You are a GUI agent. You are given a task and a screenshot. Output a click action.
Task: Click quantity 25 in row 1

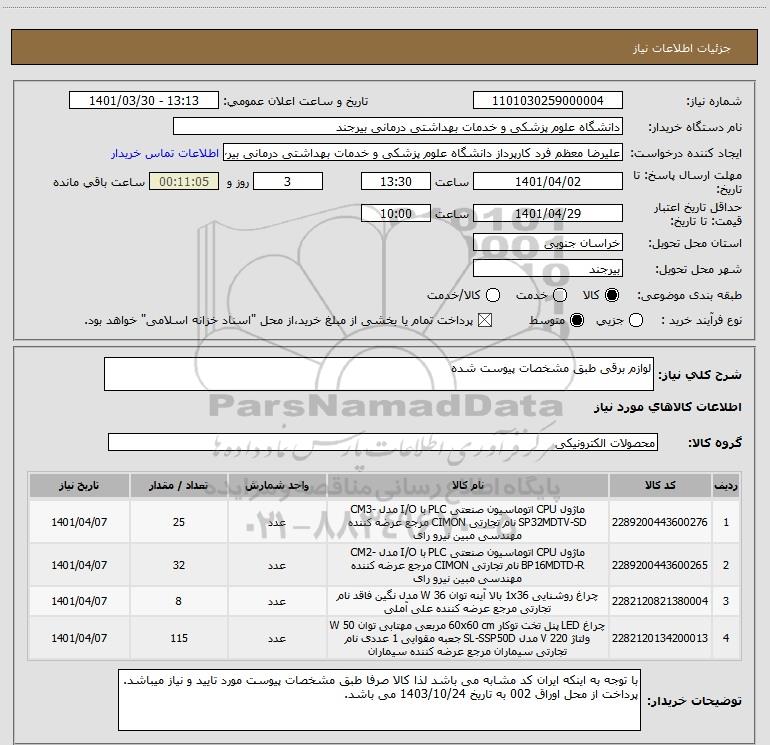(179, 522)
